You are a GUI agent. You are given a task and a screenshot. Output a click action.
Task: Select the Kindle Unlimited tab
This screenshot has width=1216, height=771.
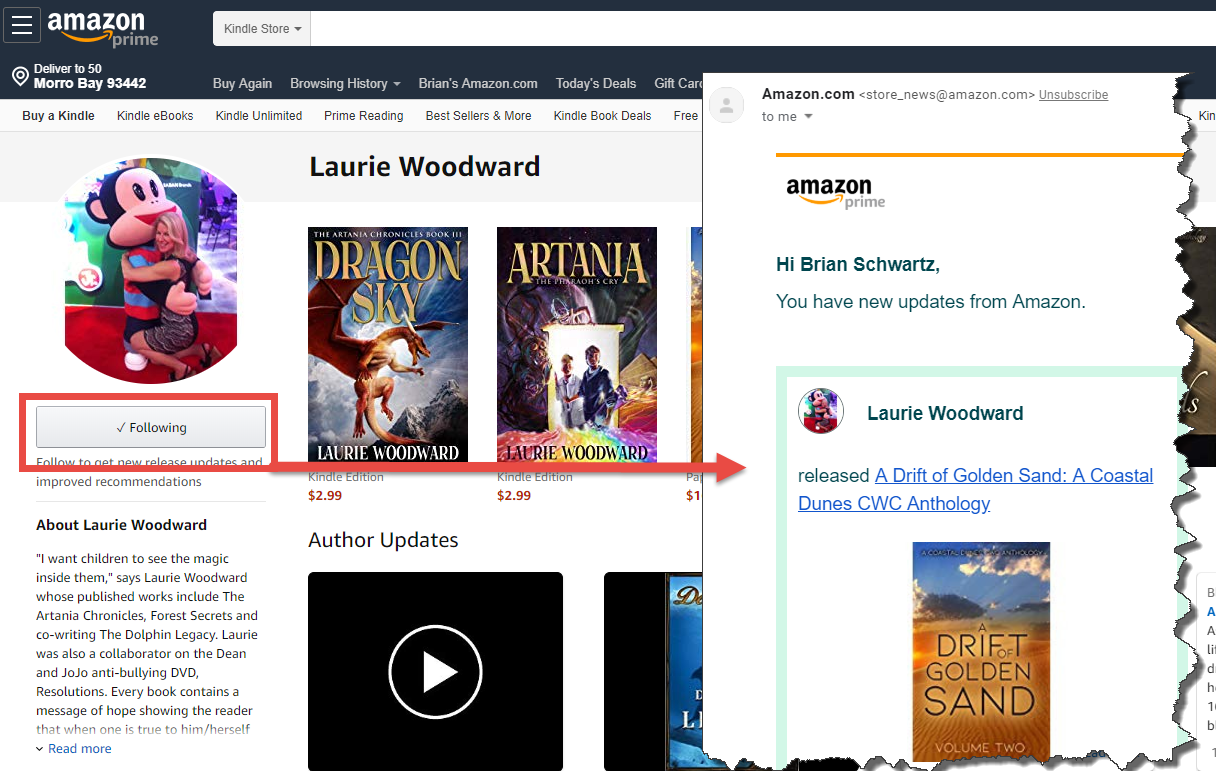(x=259, y=116)
